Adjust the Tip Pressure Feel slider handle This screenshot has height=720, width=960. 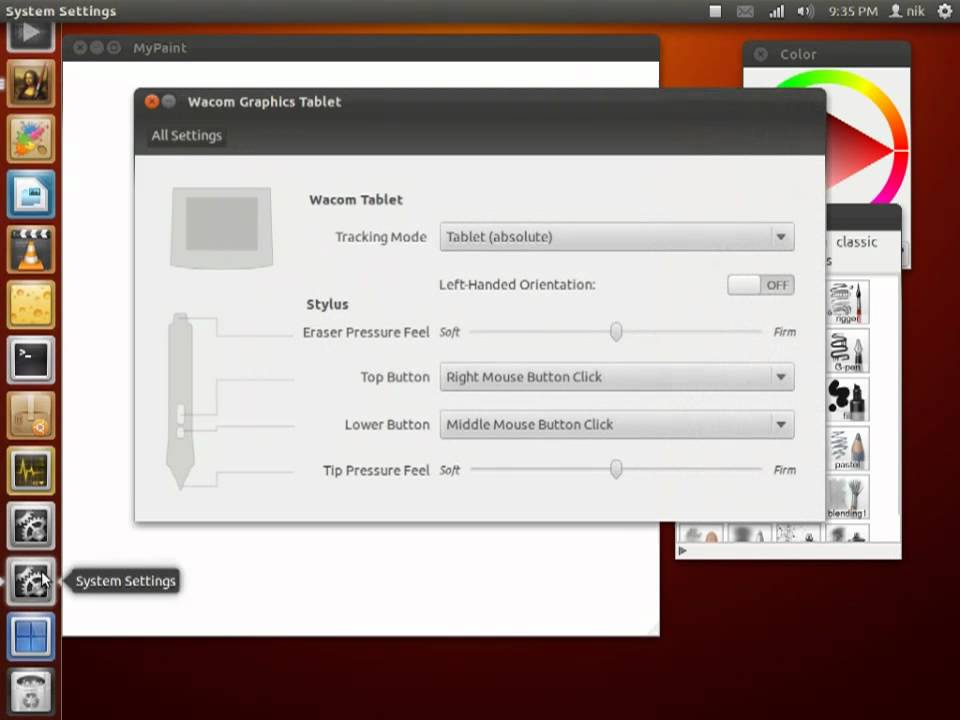point(616,470)
